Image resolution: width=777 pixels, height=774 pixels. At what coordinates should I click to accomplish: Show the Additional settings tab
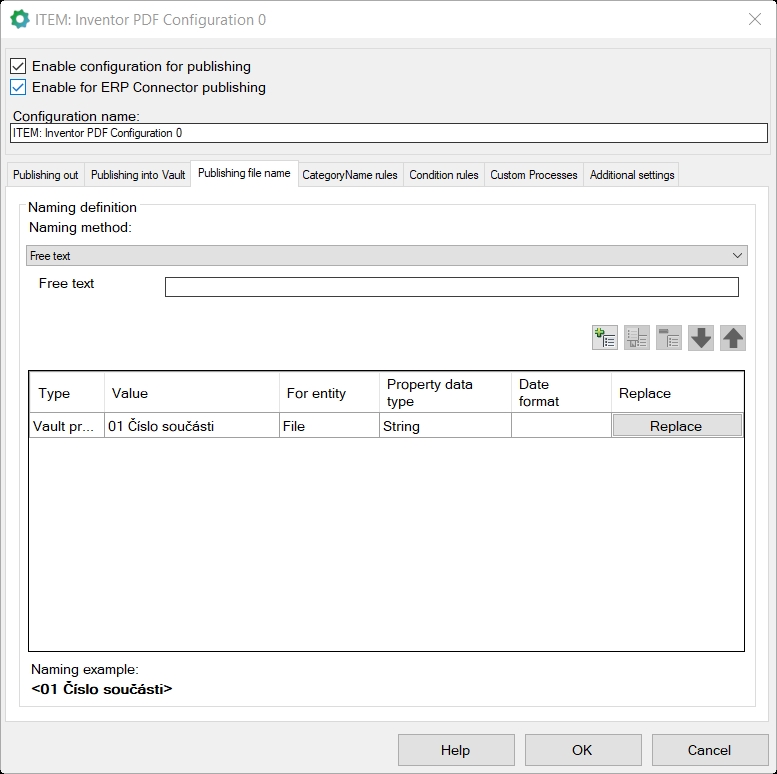point(632,175)
